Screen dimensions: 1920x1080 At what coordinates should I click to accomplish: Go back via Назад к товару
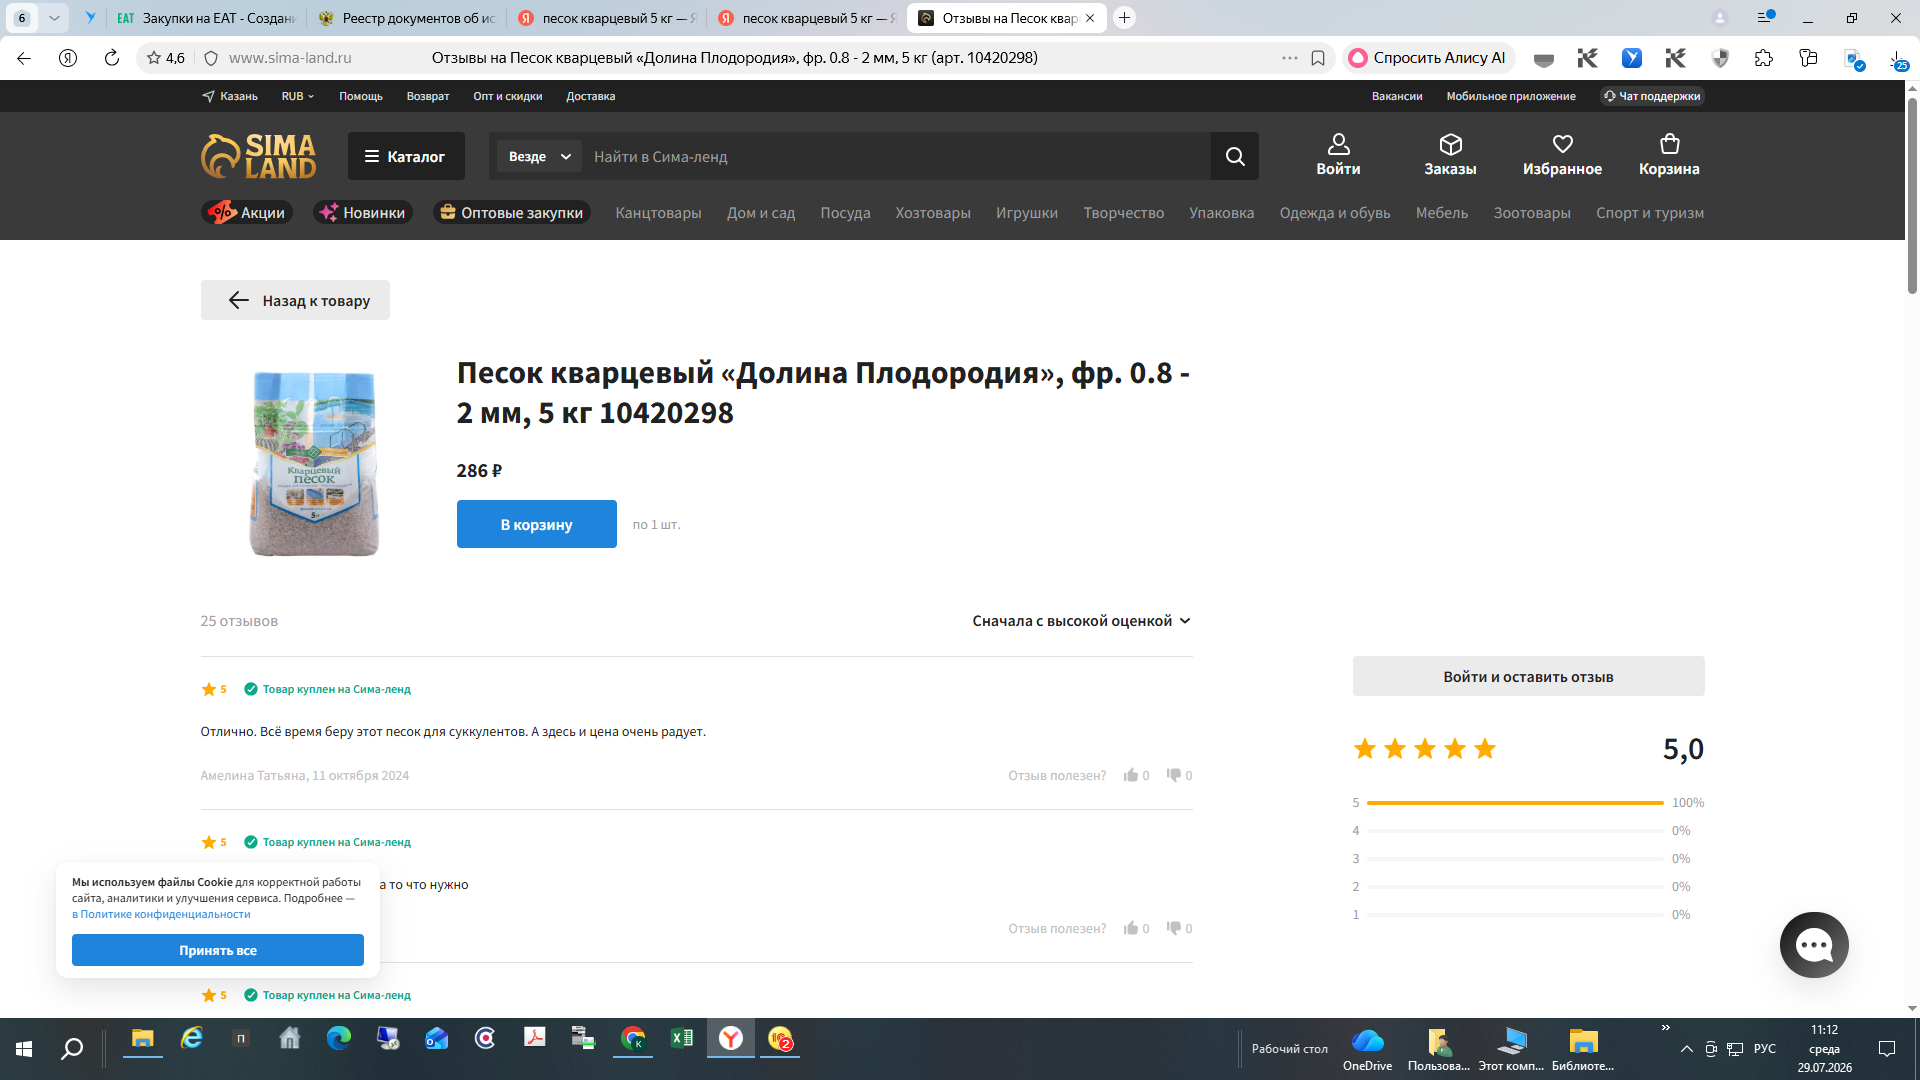[295, 300]
